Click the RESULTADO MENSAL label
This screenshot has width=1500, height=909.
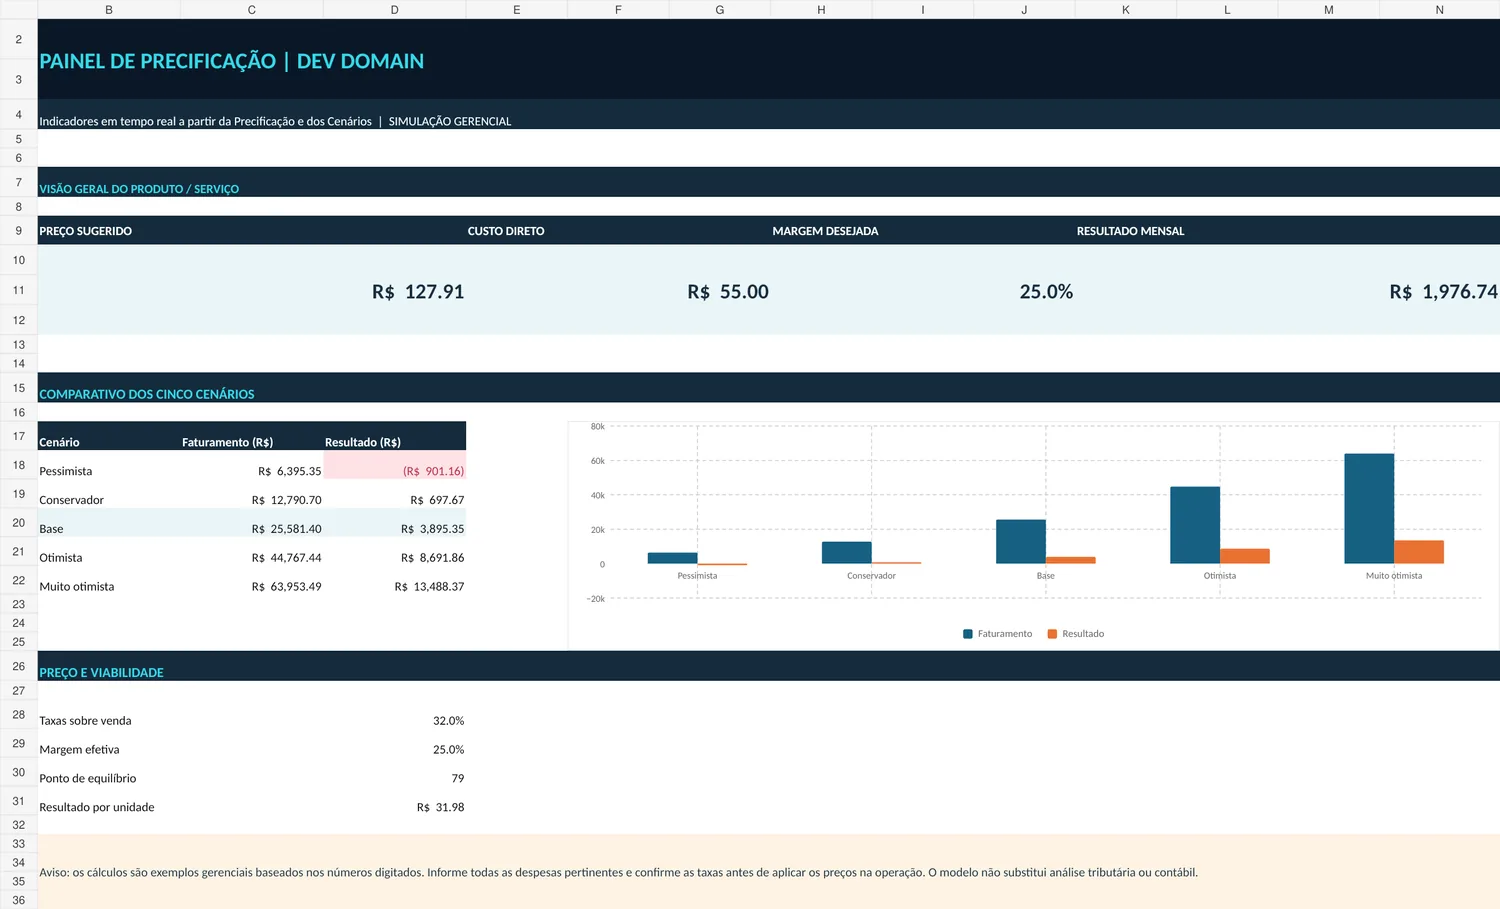(1130, 231)
